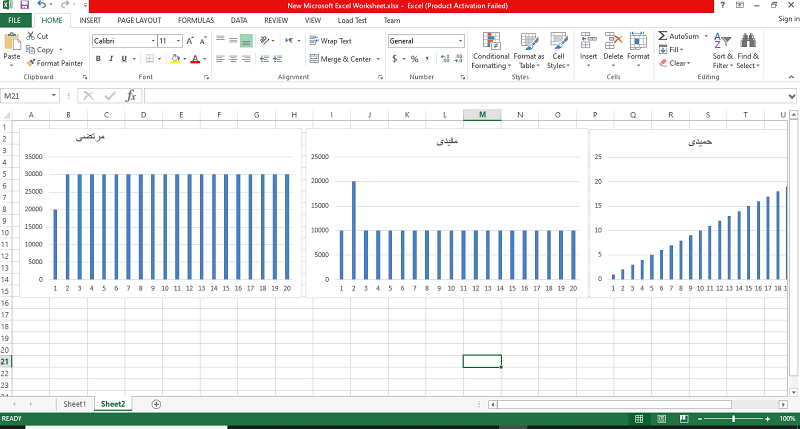Open the General number format dropdown
Screen dimensions: 800x429
tap(460, 41)
